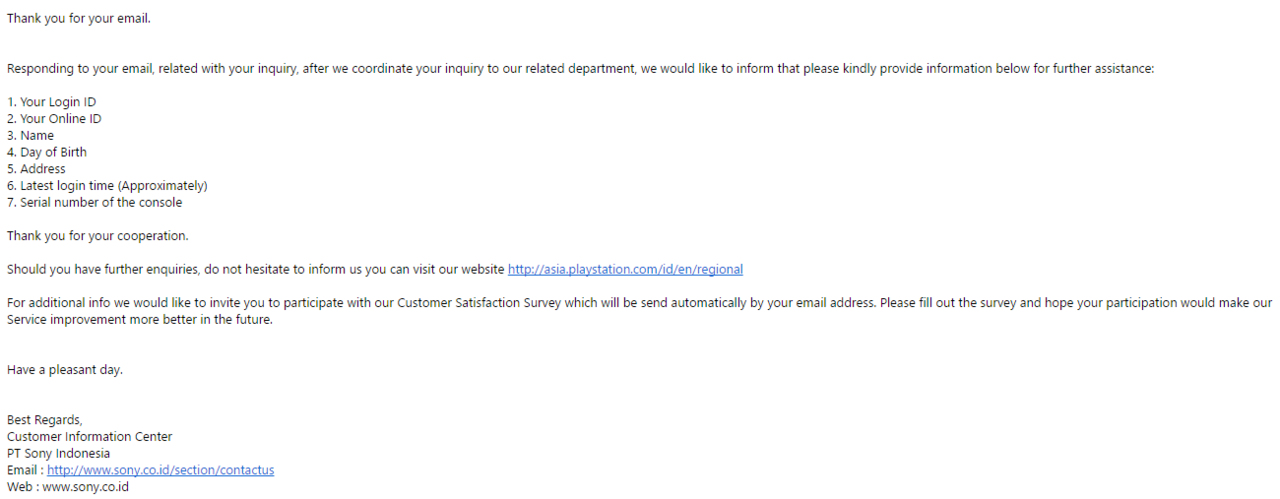
Task: Click list item "3. Name"
Action: click(x=31, y=135)
